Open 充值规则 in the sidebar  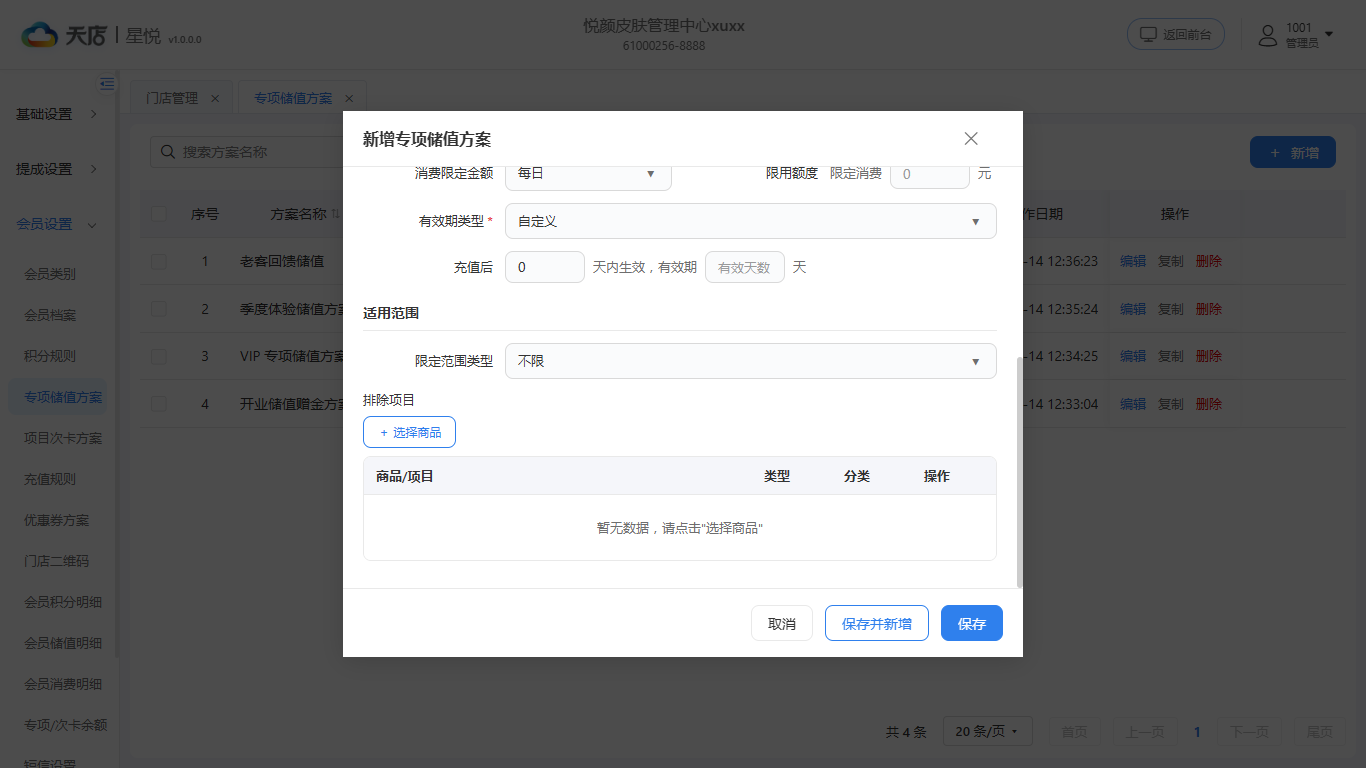(50, 479)
